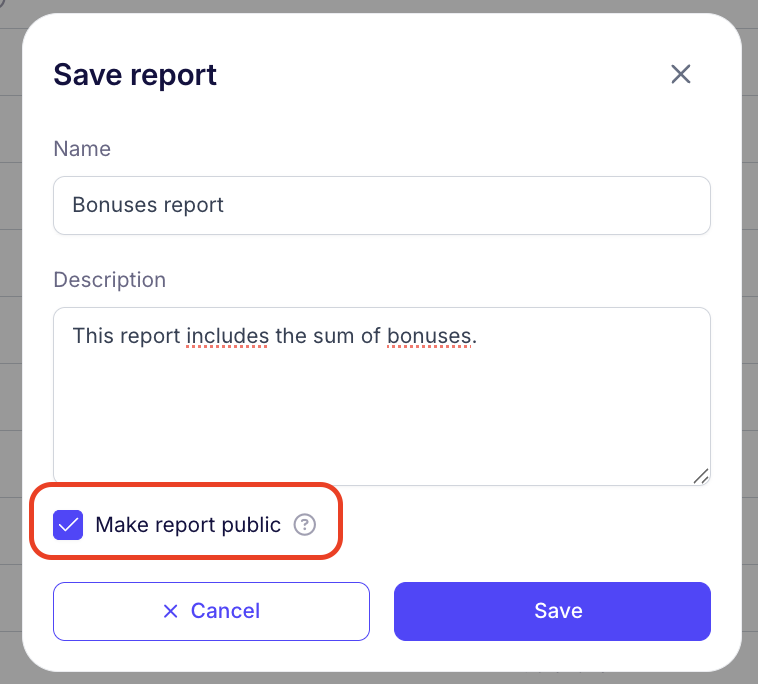Click the X icon inside Cancel button
Image resolution: width=758 pixels, height=684 pixels.
coord(171,611)
